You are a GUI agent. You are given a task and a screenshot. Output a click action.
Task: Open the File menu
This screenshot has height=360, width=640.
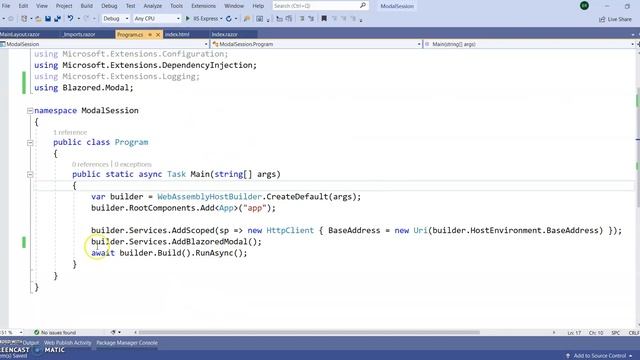click(x=6, y=6)
